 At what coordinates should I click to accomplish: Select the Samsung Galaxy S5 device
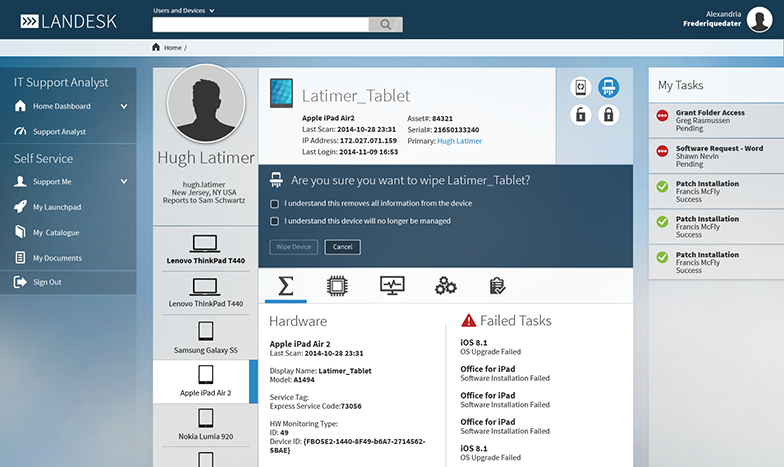pos(205,337)
